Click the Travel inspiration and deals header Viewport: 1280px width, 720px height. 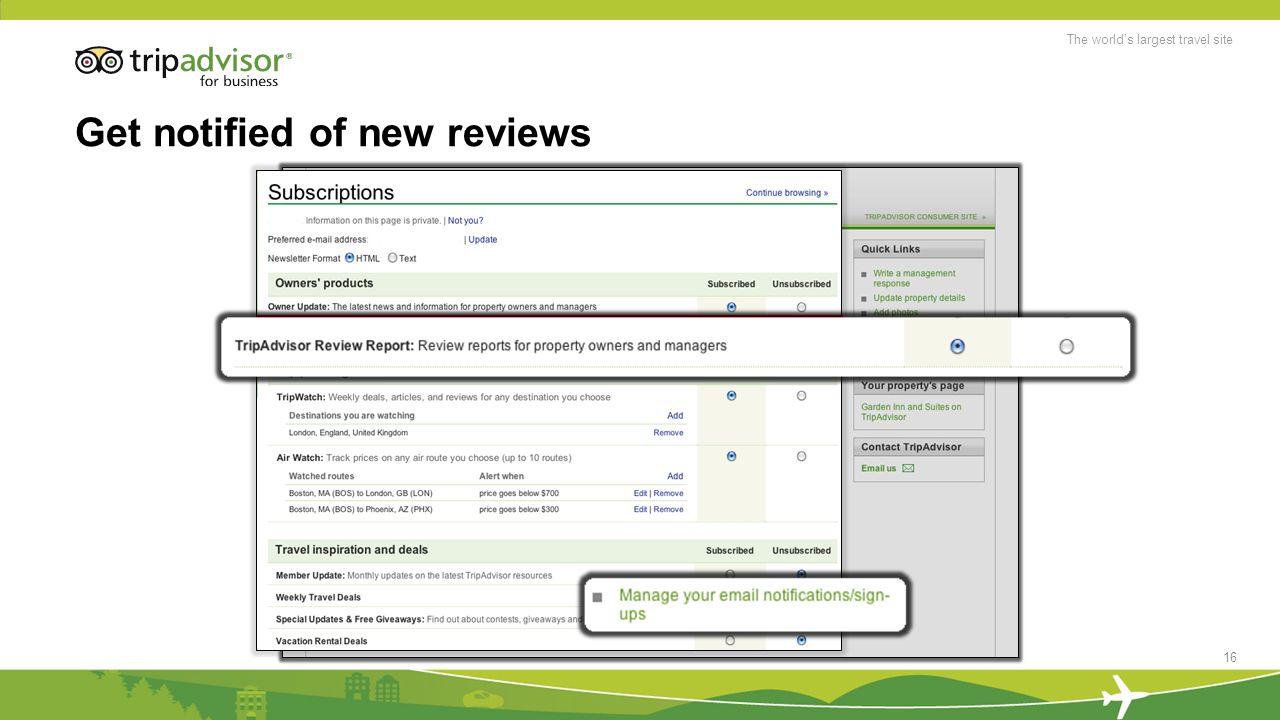click(x=351, y=550)
